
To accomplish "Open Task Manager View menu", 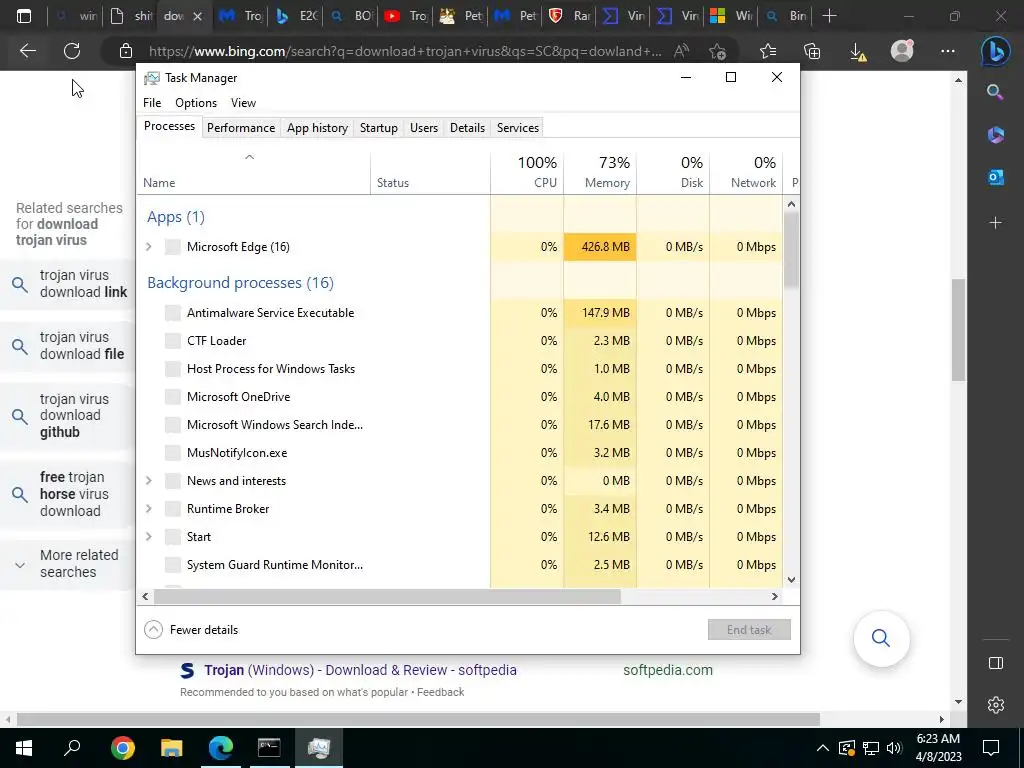I will click(x=243, y=103).
